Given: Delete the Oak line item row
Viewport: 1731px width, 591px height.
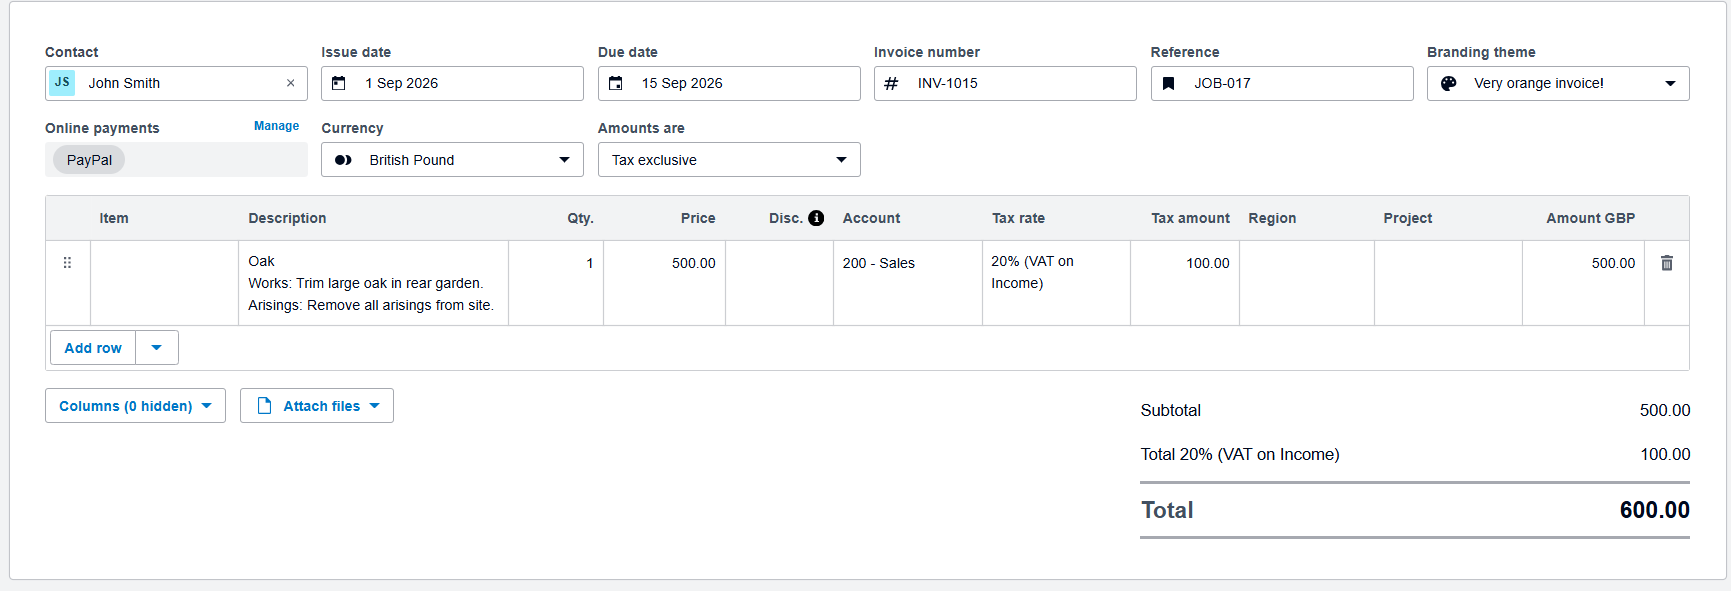Looking at the screenshot, I should pyautogui.click(x=1667, y=263).
